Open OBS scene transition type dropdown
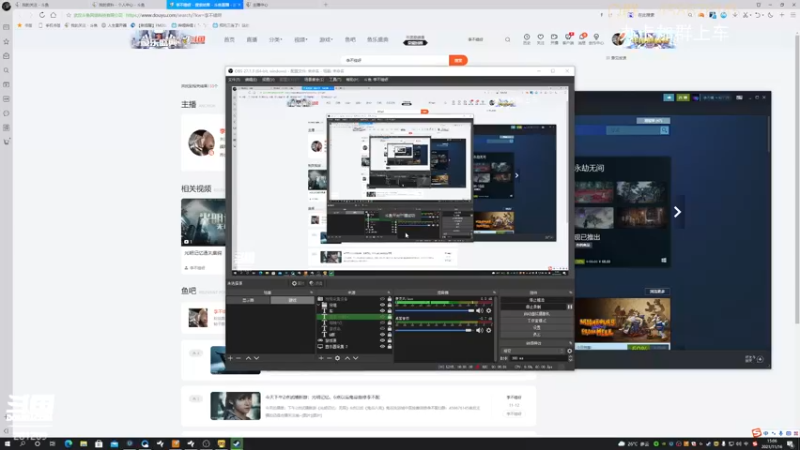The width and height of the screenshot is (800, 450). (533, 351)
